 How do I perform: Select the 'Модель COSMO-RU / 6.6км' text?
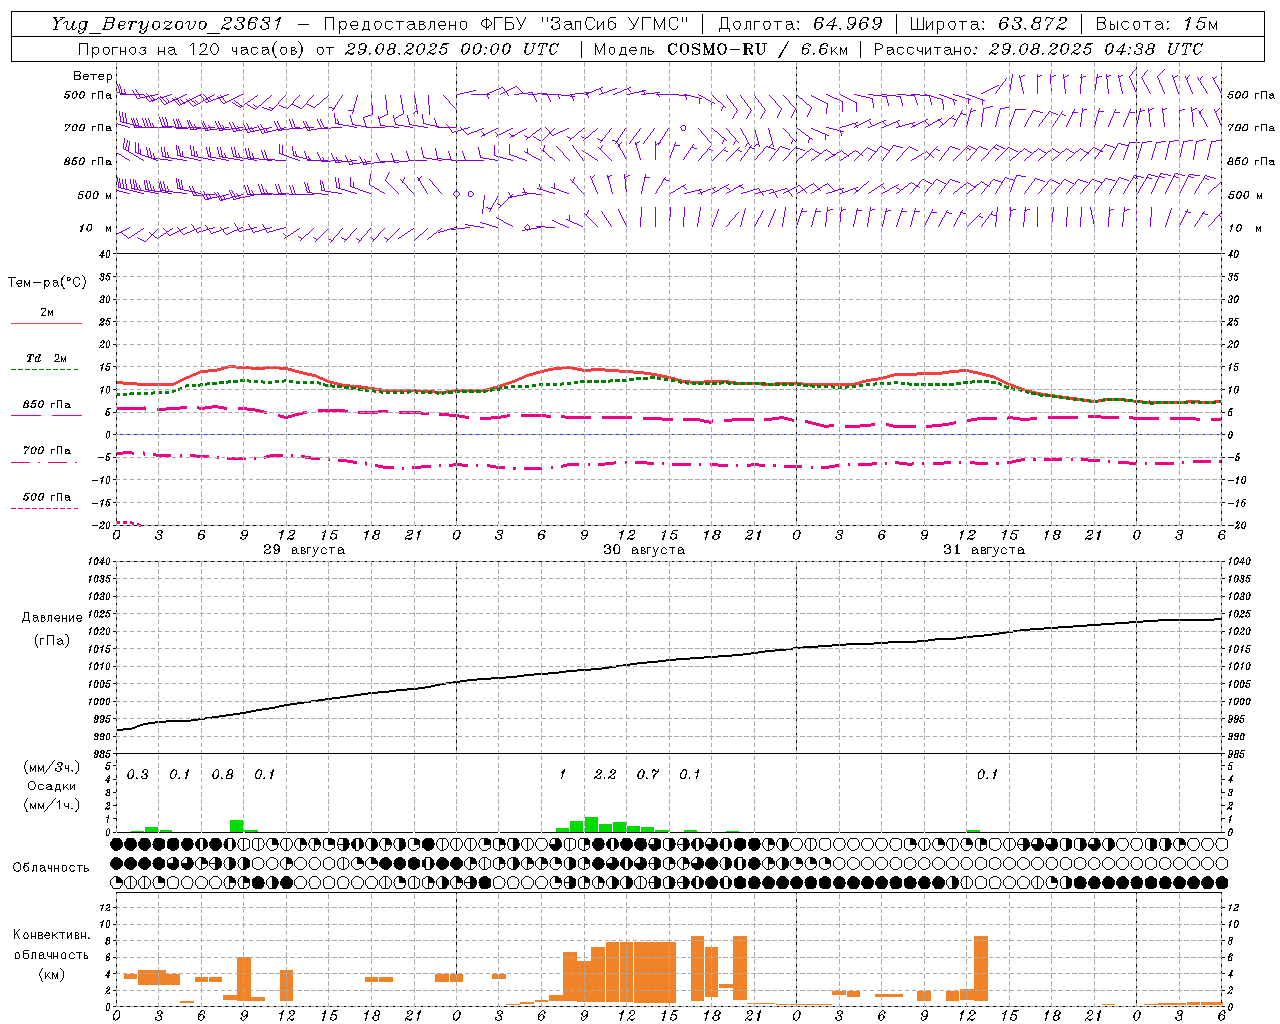tap(720, 49)
